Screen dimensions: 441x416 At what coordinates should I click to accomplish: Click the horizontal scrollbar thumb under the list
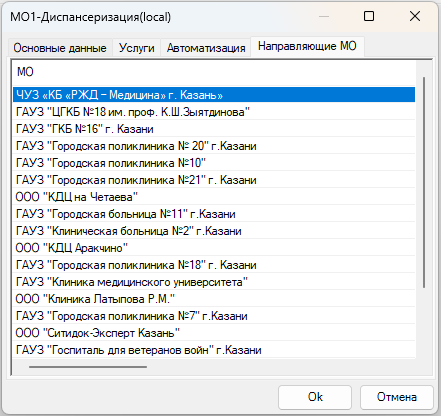tap(88, 367)
